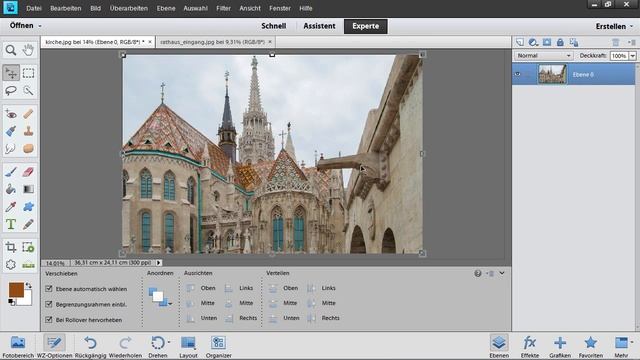This screenshot has height=360, width=640.
Task: Select the Text tool
Action: point(11,224)
